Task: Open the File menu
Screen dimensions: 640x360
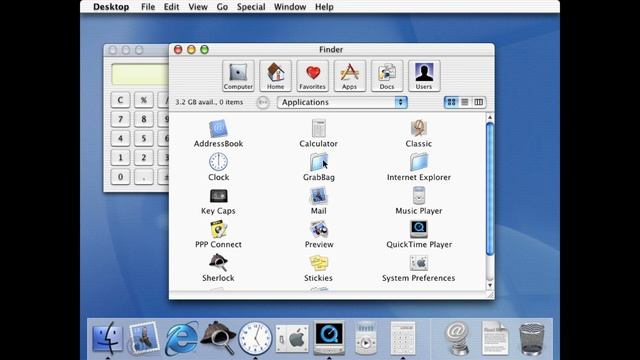Action: (148, 7)
